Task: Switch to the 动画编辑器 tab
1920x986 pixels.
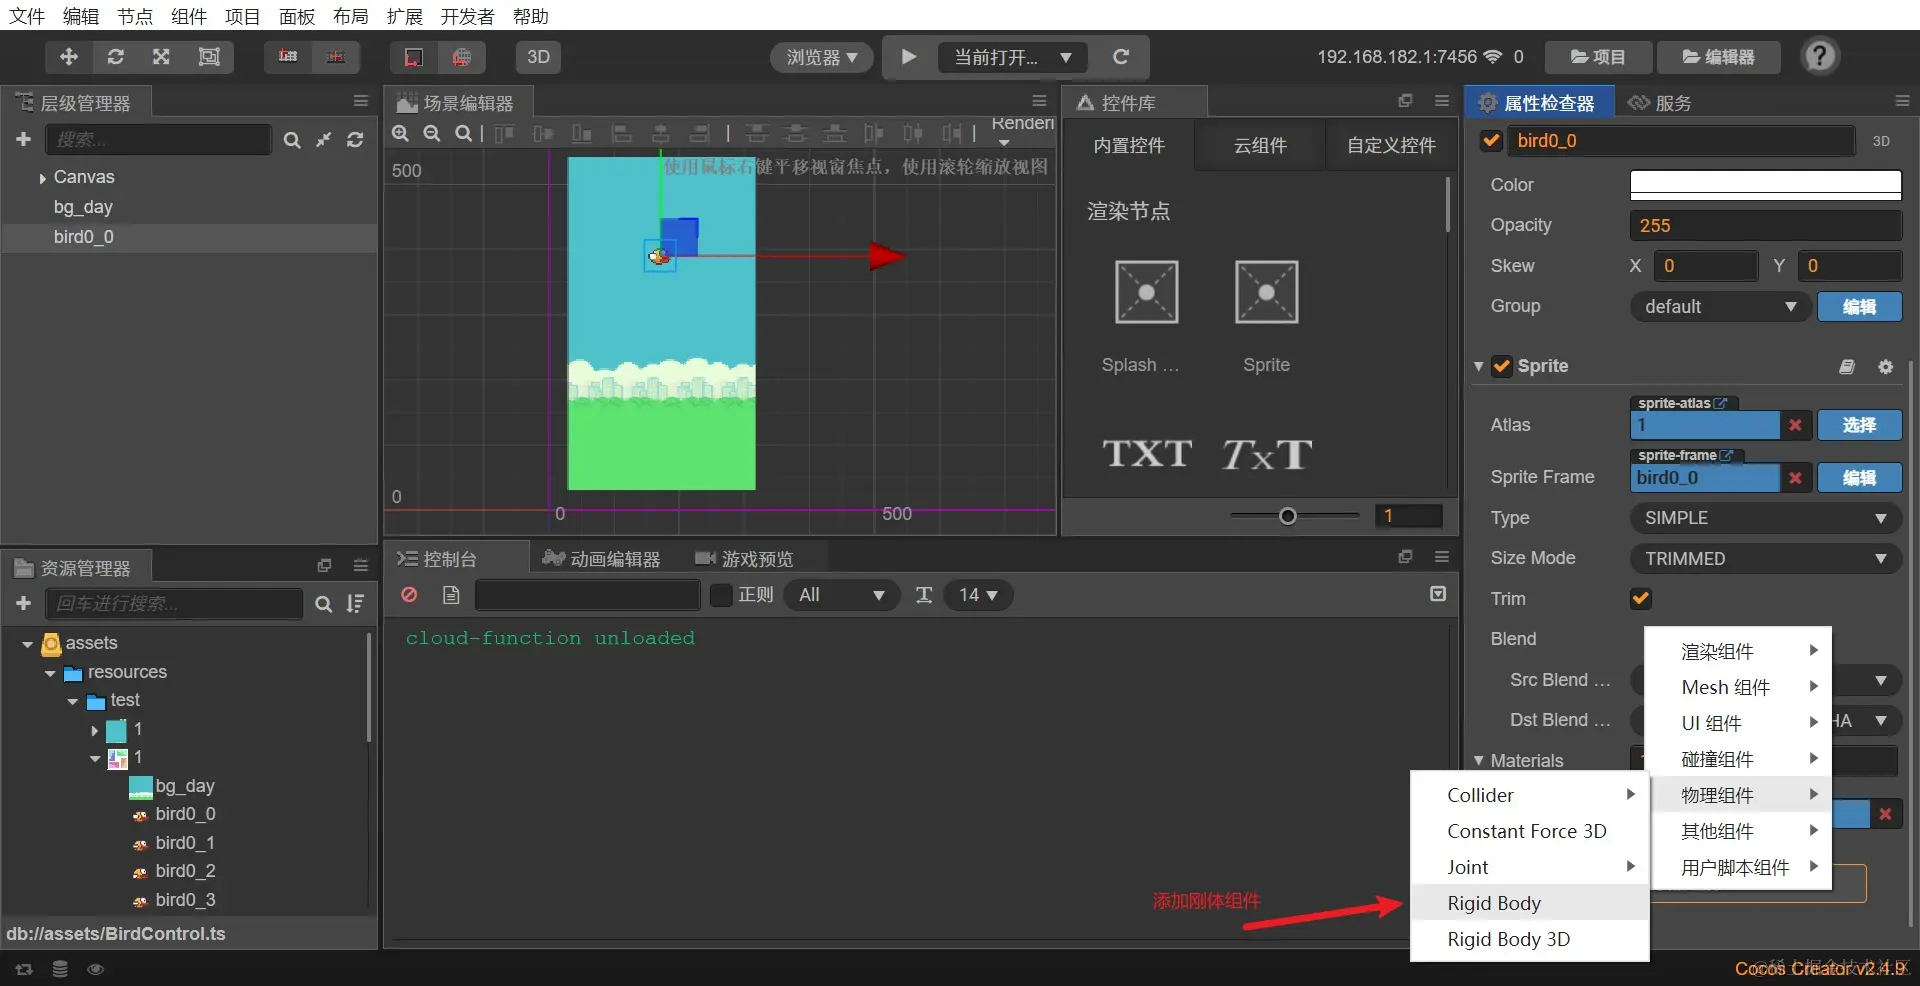Action: coord(602,559)
